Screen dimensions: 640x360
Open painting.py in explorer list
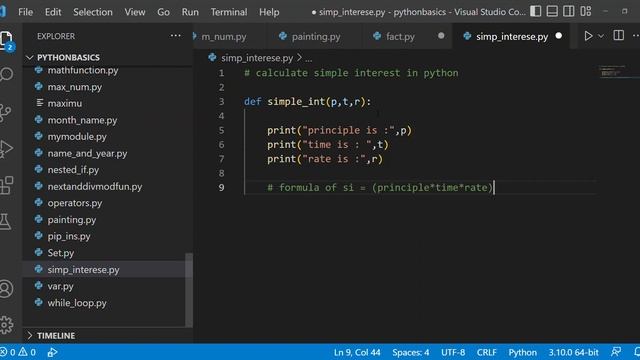[x=72, y=220]
